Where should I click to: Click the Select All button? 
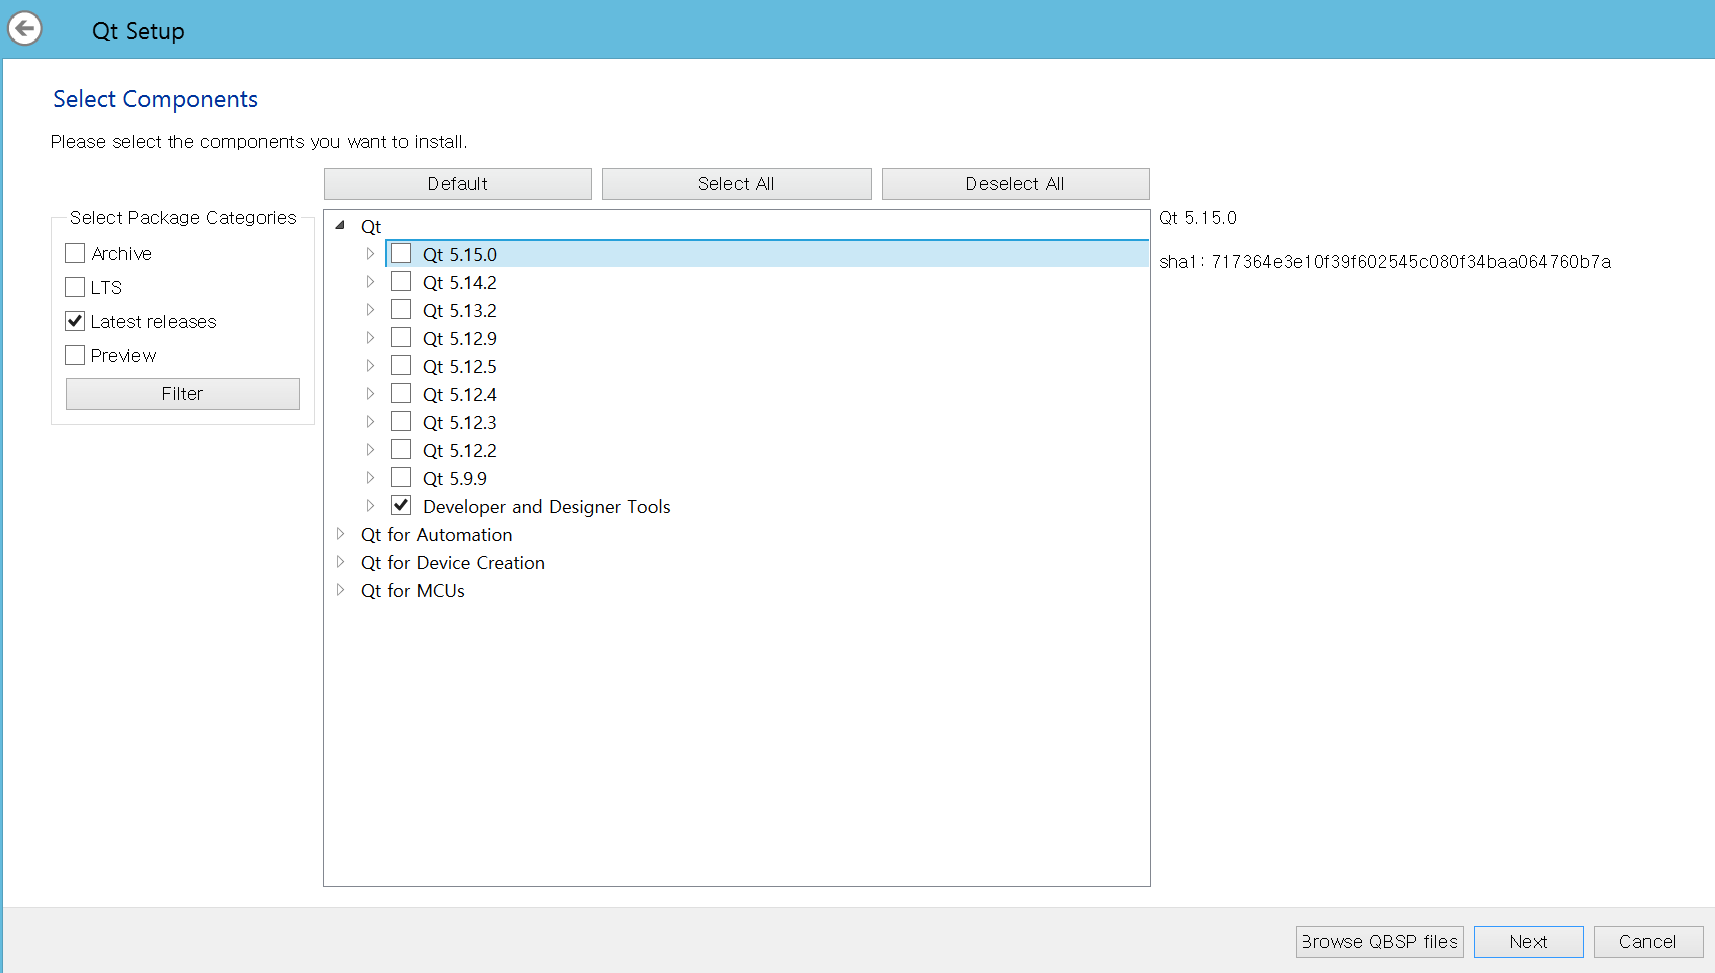tap(737, 184)
